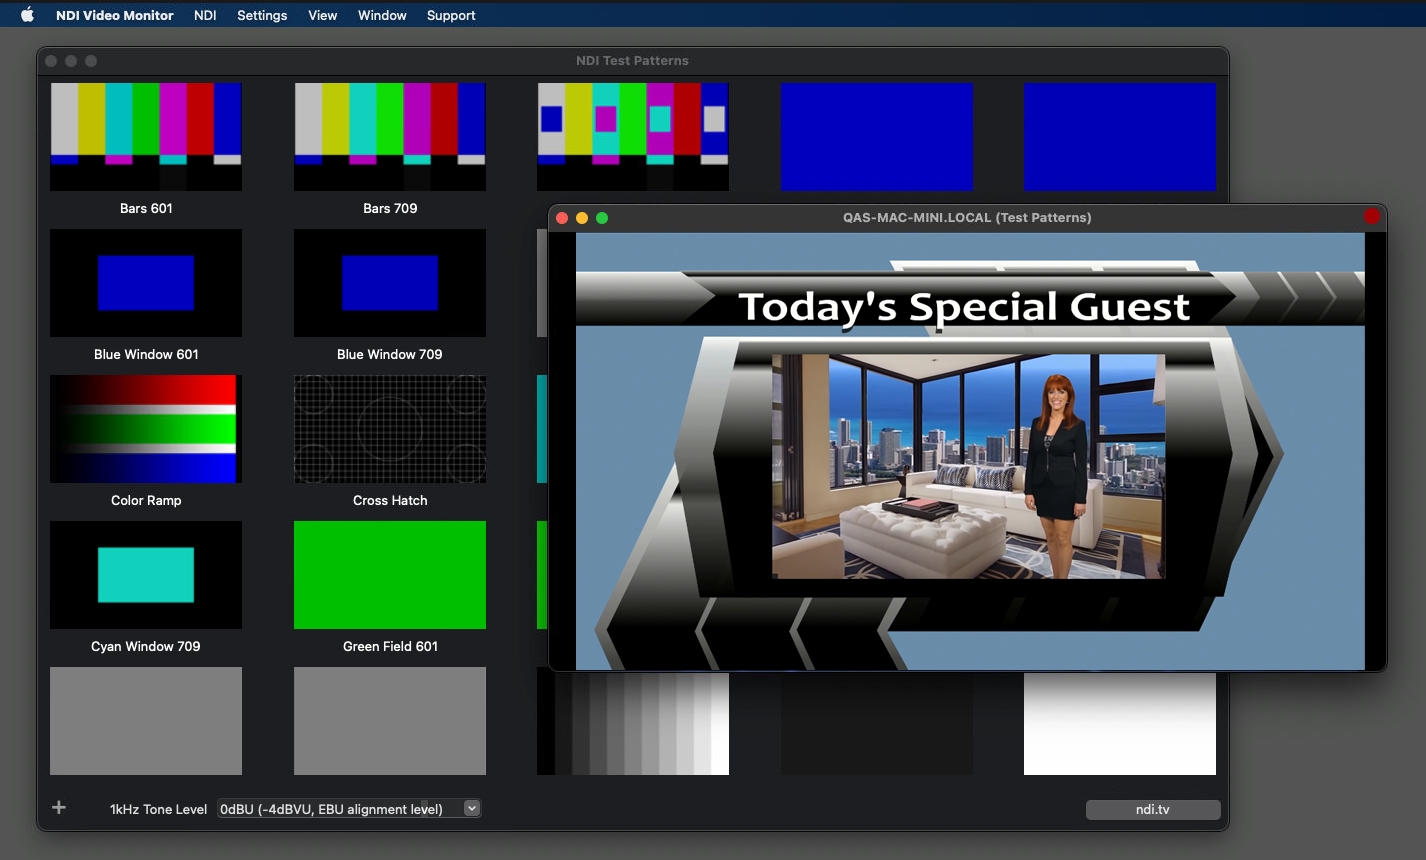
Task: Open the Apple menu
Action: click(27, 15)
